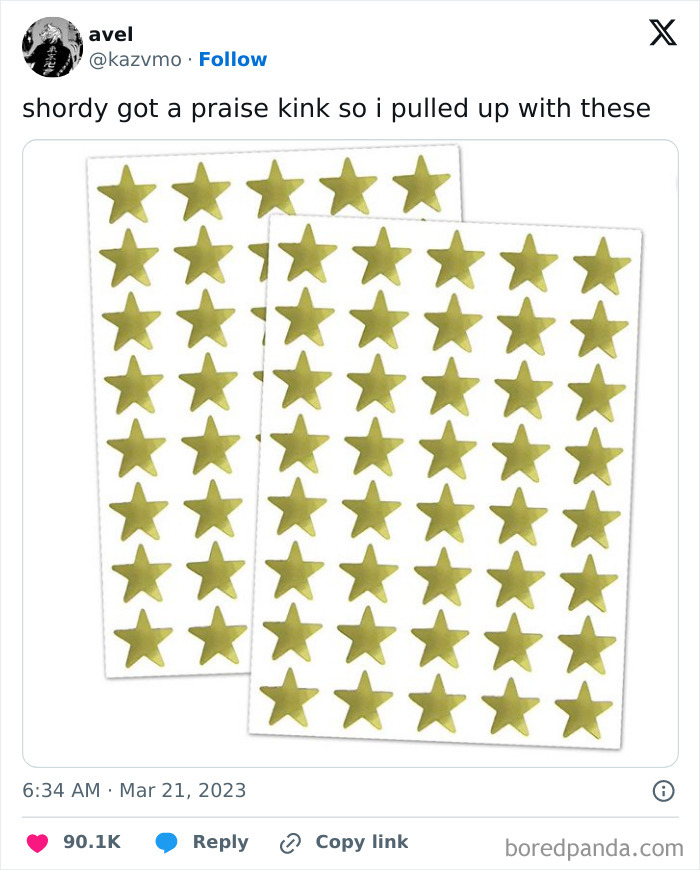The width and height of the screenshot is (700, 870).
Task: Click the top-left star on back sheet
Action: click(126, 194)
